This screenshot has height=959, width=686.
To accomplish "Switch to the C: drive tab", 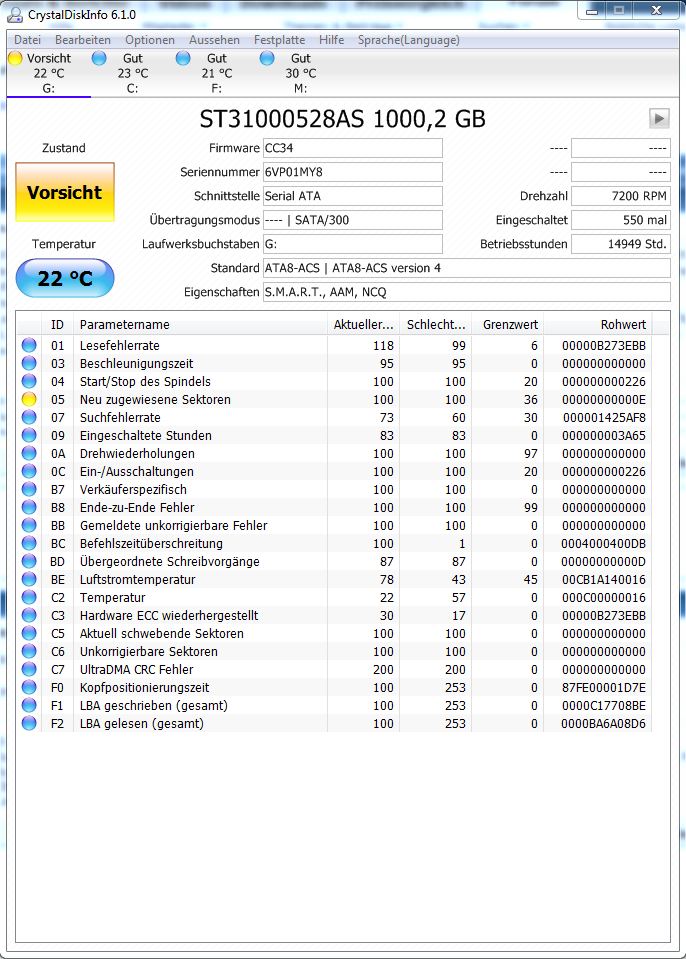I will coord(132,73).
